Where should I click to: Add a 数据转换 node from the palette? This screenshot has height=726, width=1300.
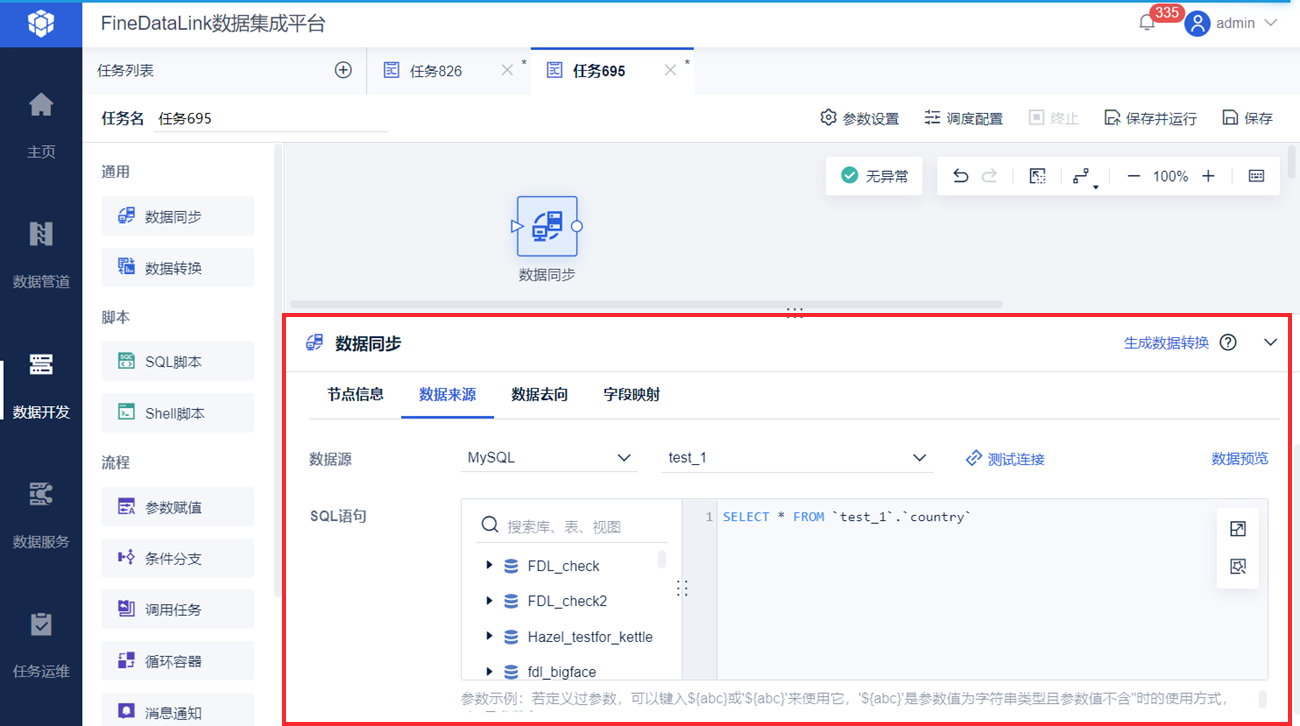pos(178,268)
